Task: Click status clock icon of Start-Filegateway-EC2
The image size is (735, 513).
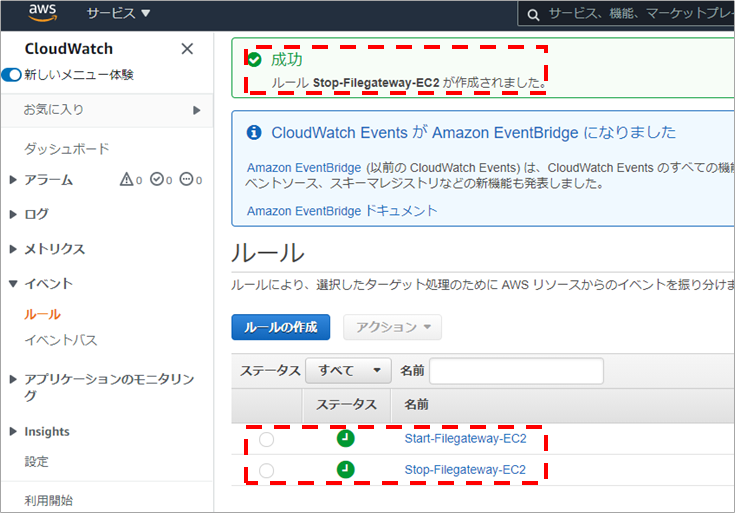Action: [345, 438]
